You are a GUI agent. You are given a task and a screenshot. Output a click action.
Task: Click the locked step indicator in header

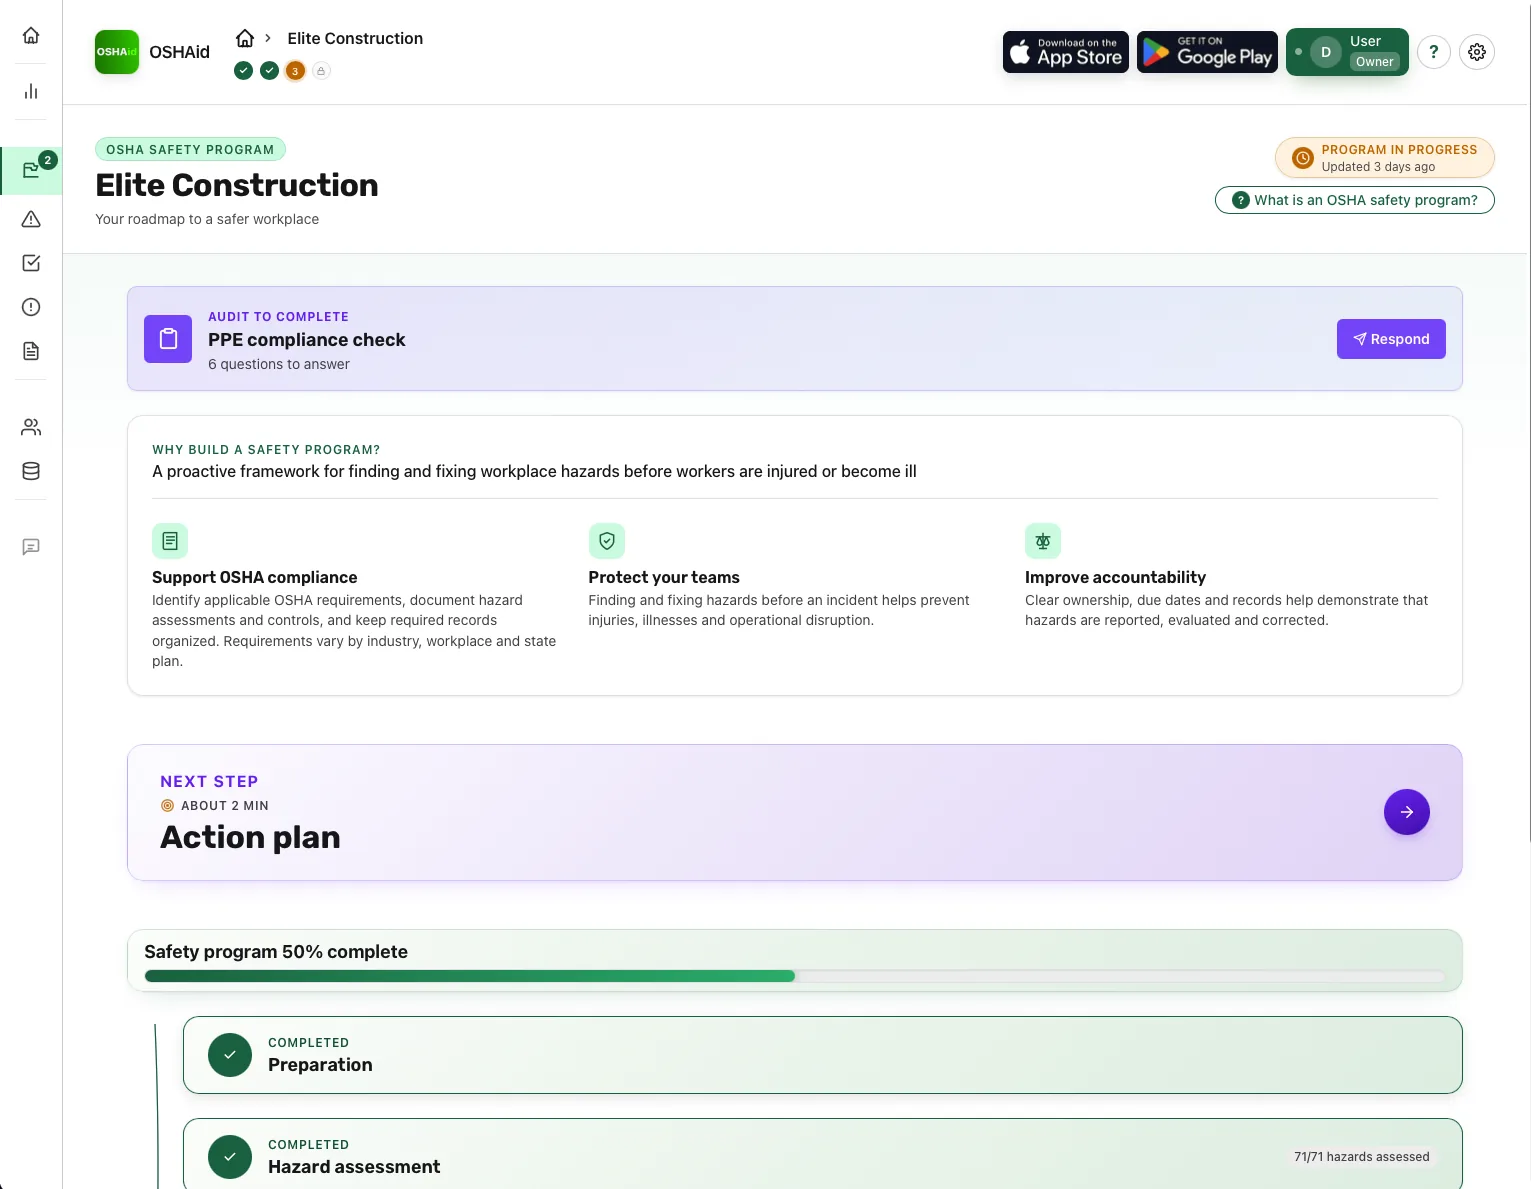point(321,71)
